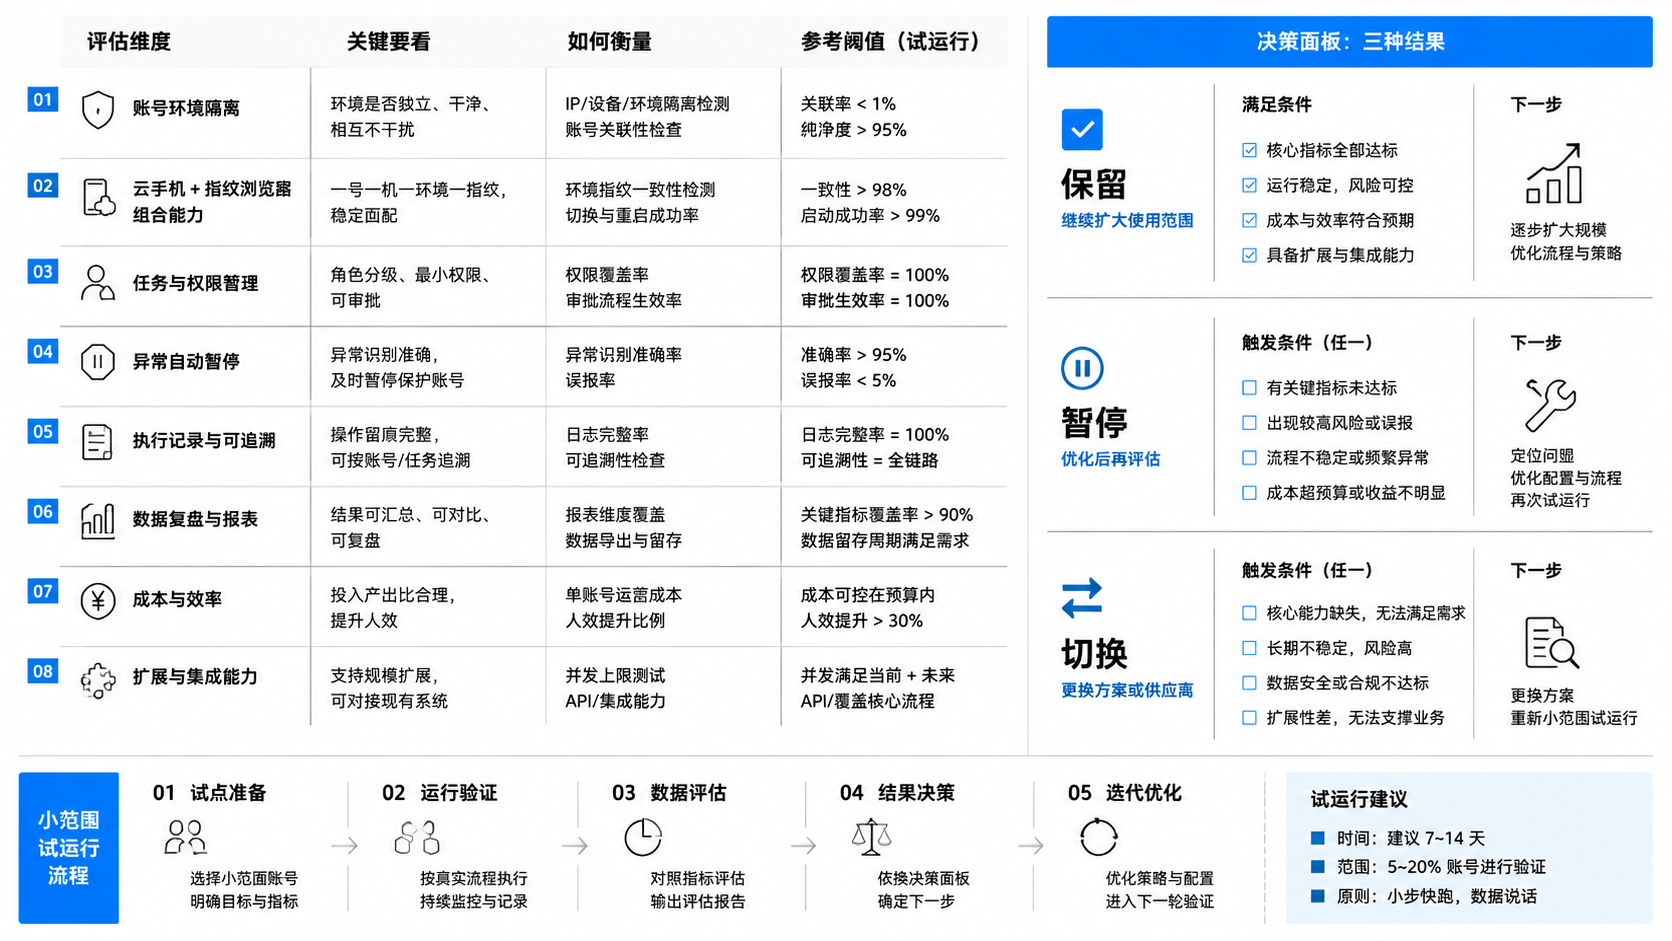This screenshot has height=941, width=1672.
Task: Click the 更换方案或供应商 link
Action: pos(1127,690)
